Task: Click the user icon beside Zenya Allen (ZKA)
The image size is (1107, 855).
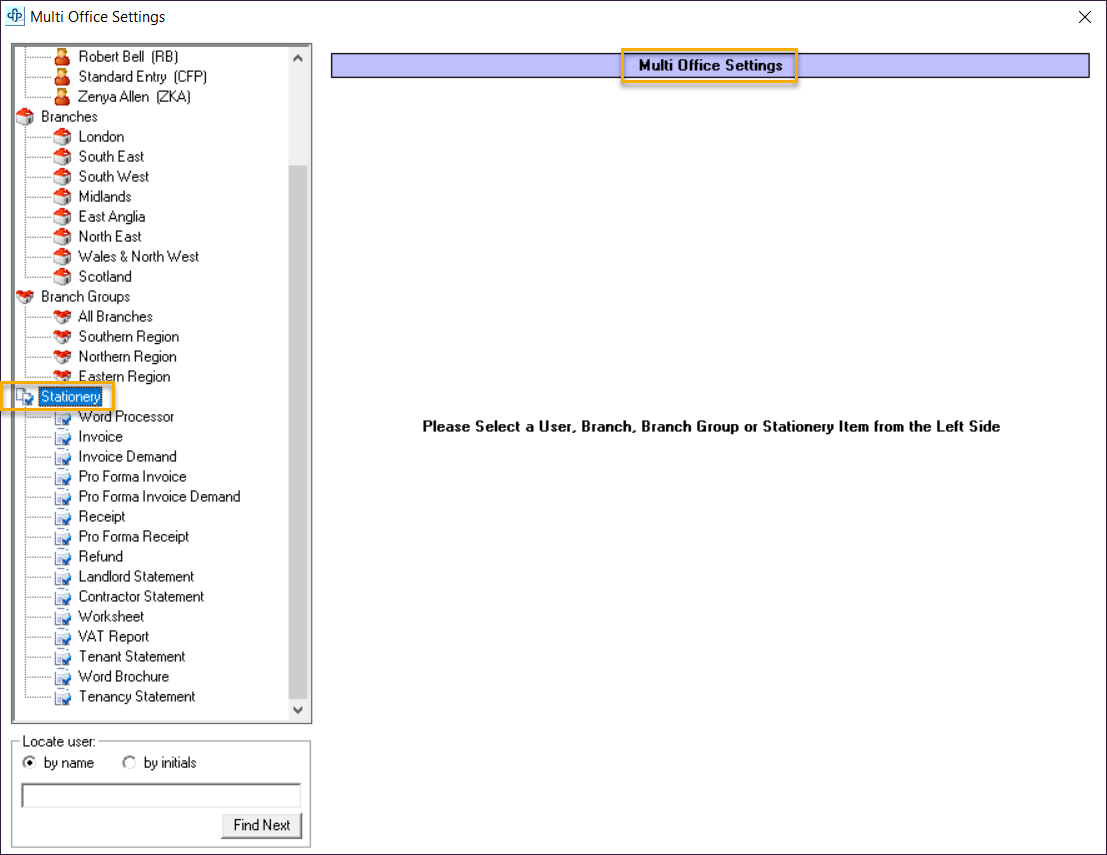Action: (x=62, y=96)
